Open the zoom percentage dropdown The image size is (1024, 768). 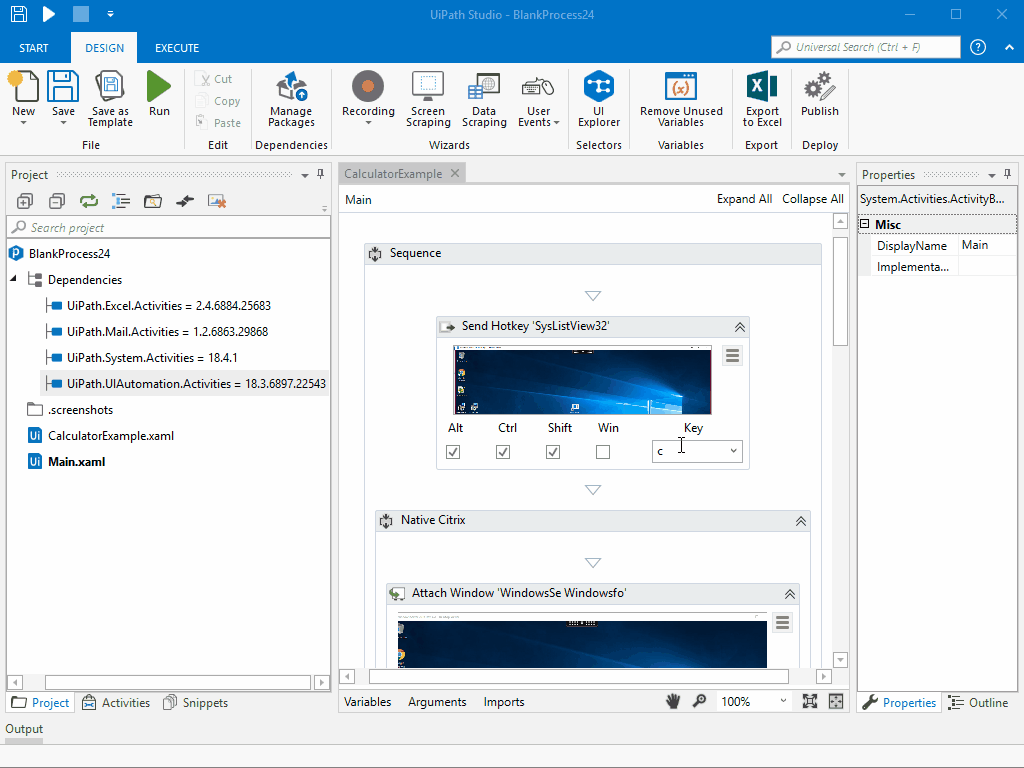tap(783, 701)
